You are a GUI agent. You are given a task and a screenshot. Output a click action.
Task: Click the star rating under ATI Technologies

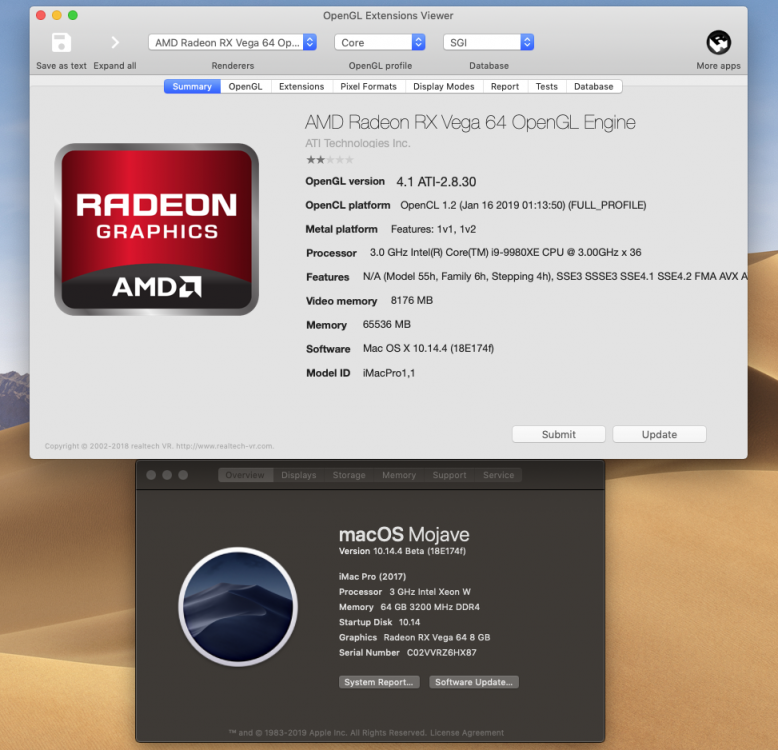(x=330, y=160)
